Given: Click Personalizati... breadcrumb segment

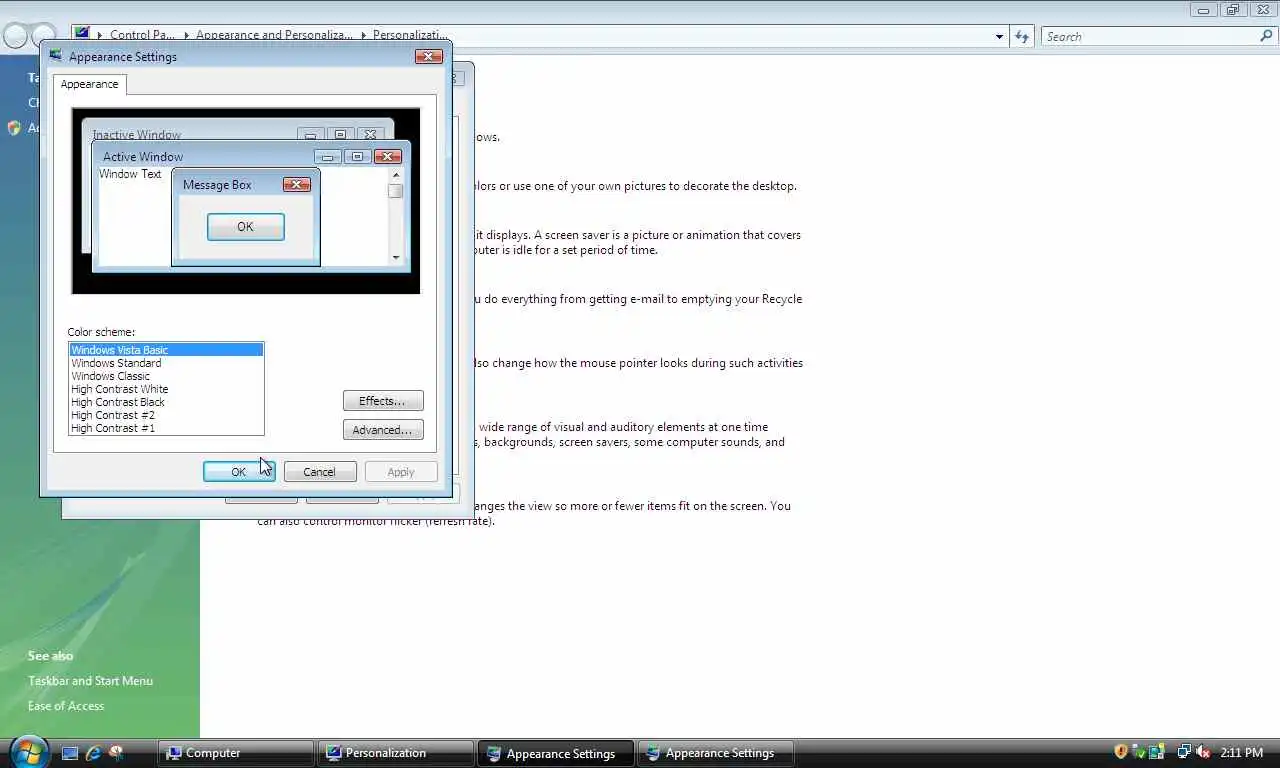Looking at the screenshot, I should click(x=410, y=35).
